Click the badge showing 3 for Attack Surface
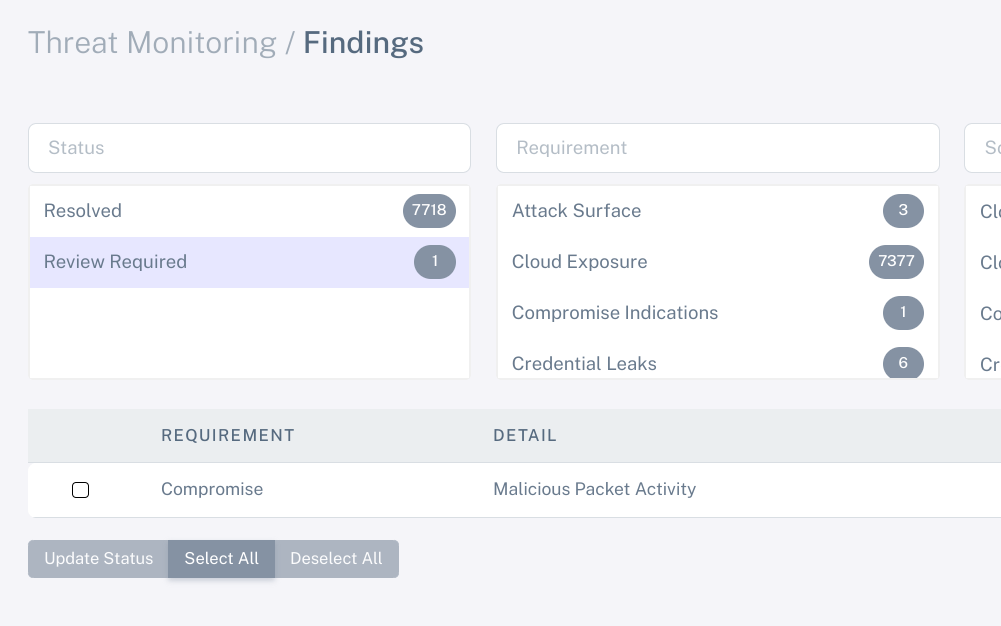This screenshot has height=626, width=1001. coord(903,211)
